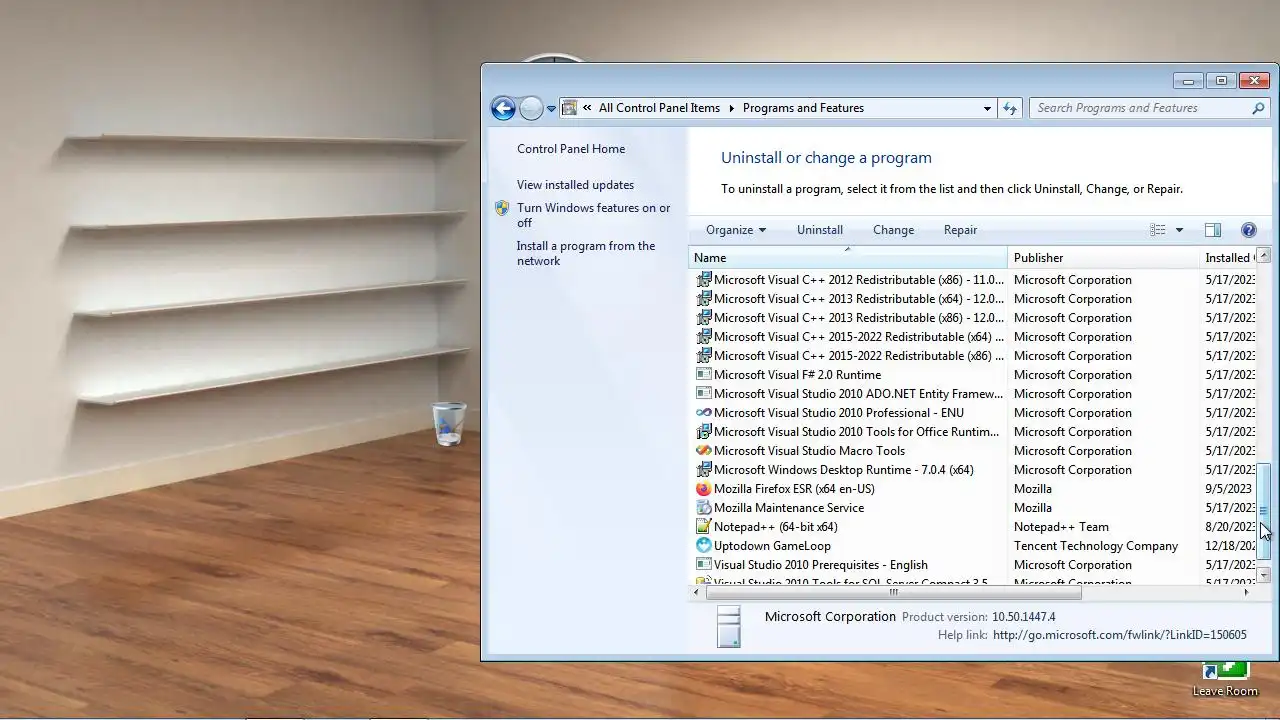Click horizontal scrollbar right arrow
1280x720 pixels.
(1246, 592)
